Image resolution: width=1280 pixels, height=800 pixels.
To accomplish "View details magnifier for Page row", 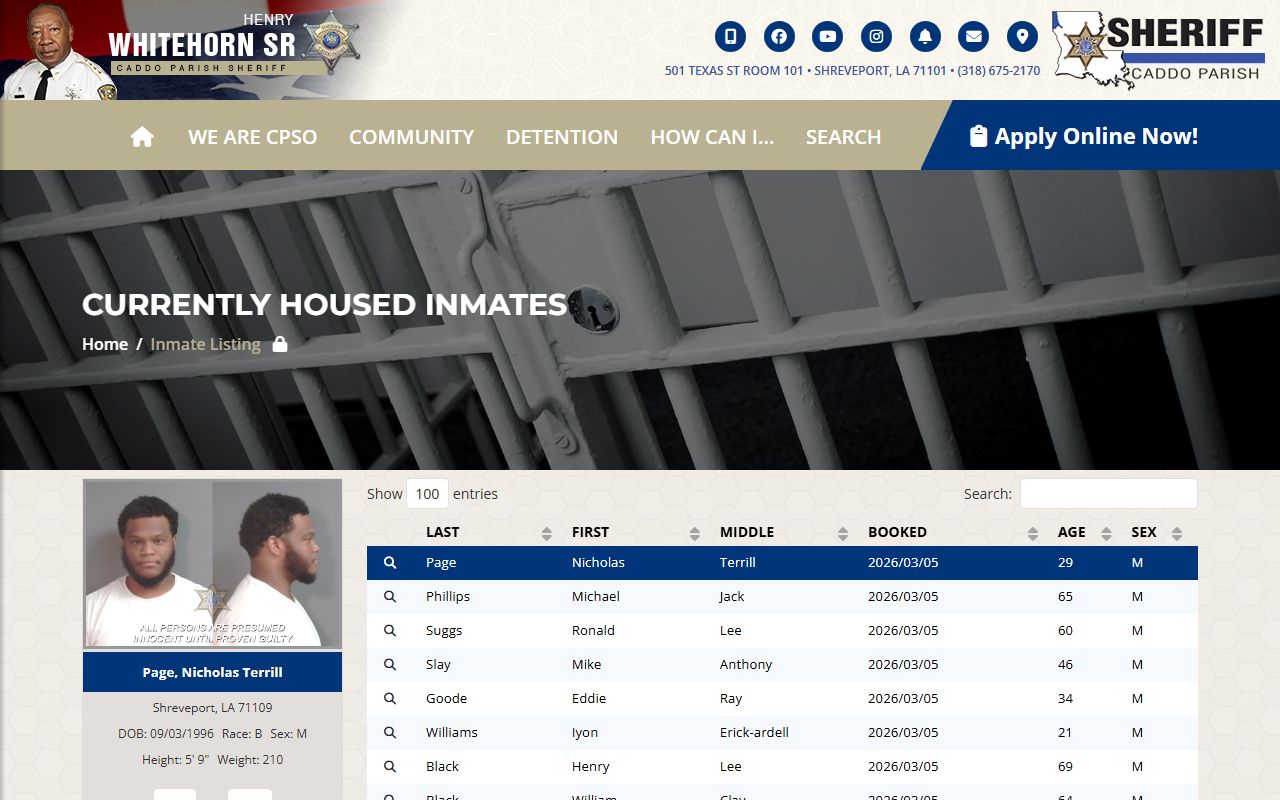I will pos(390,563).
